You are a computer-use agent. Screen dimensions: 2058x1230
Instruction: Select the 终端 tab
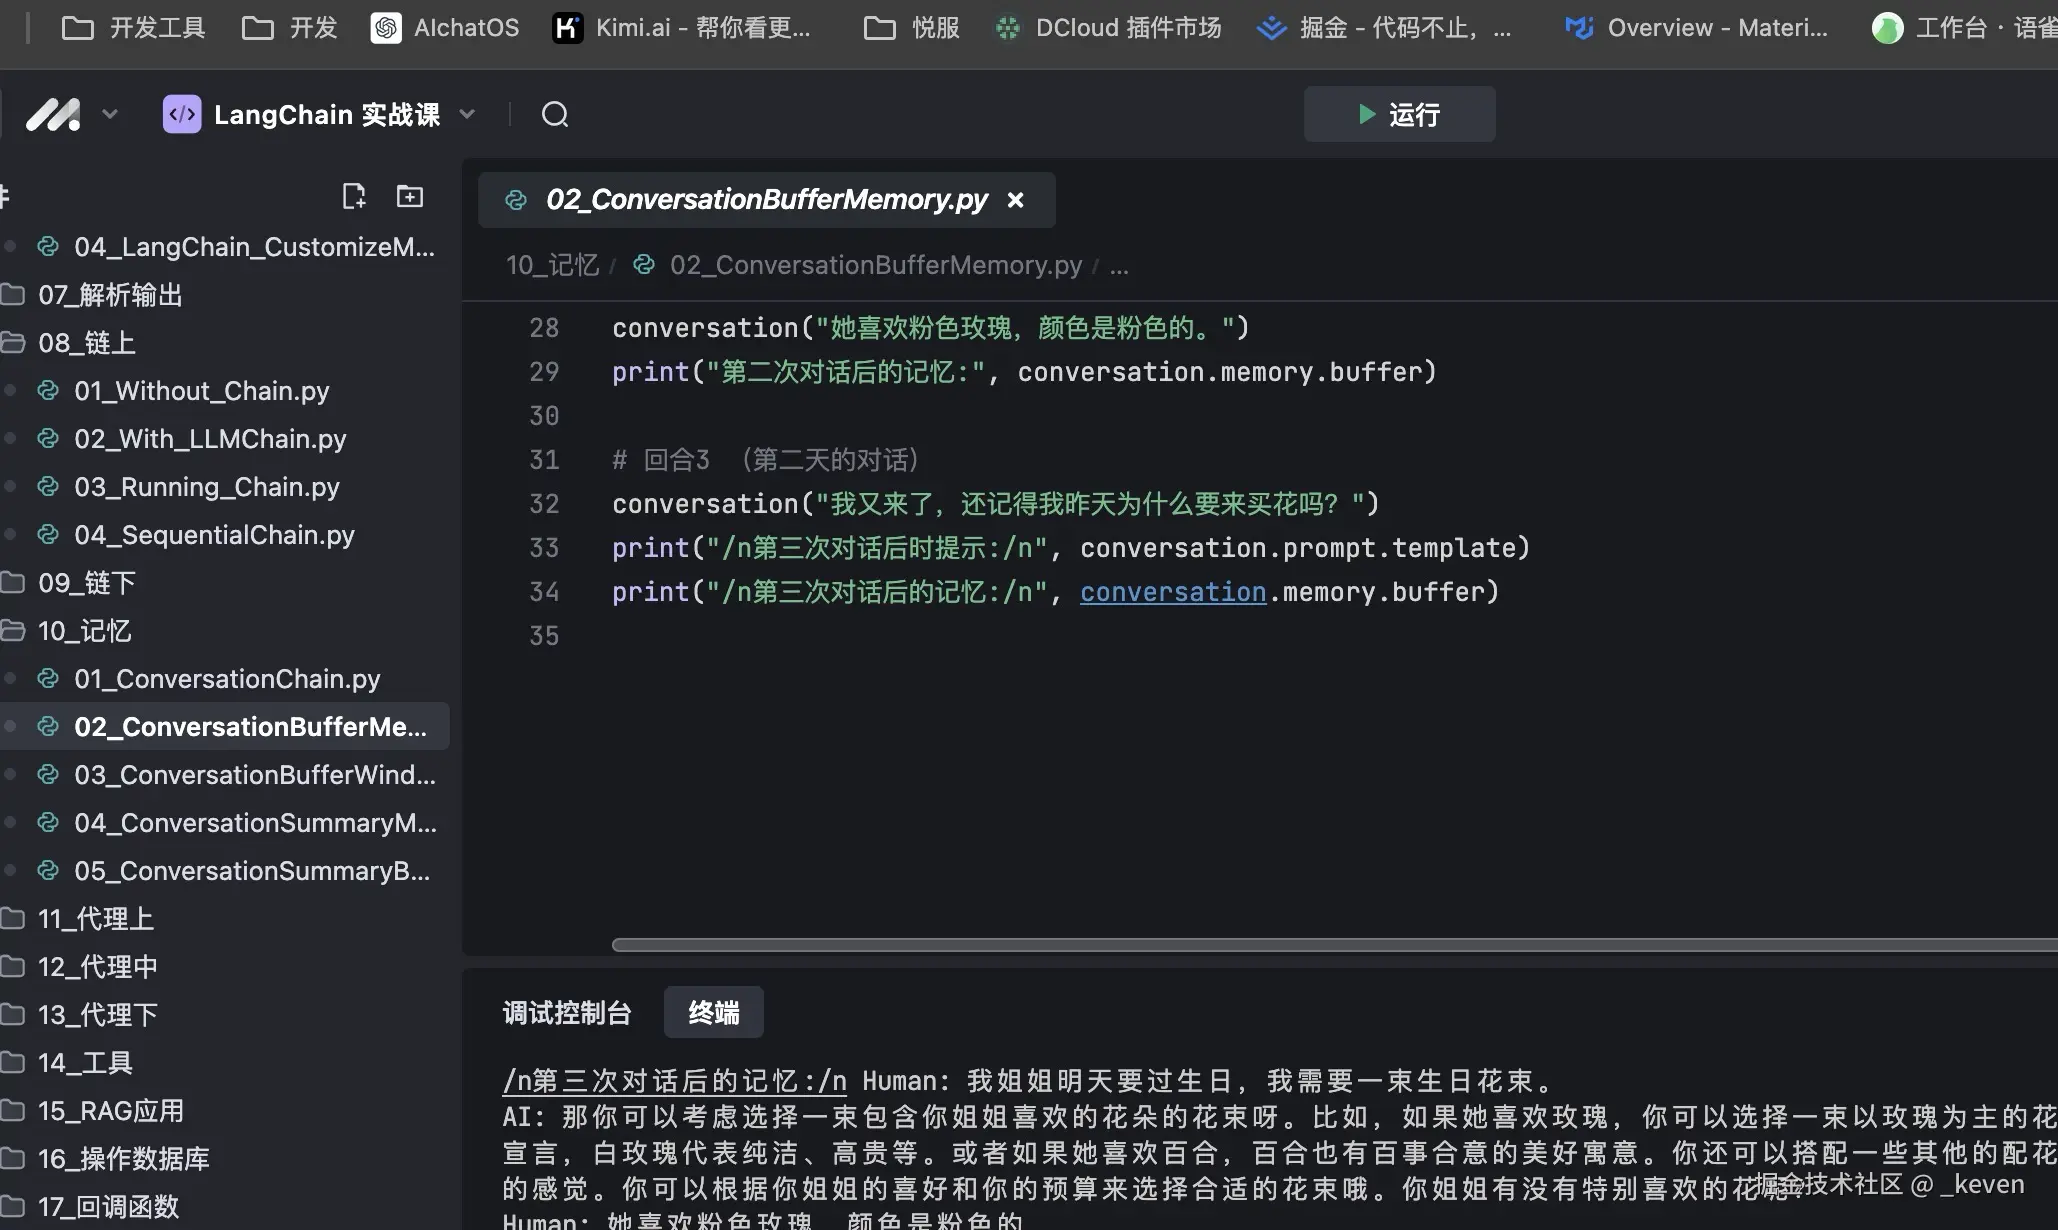coord(714,1013)
